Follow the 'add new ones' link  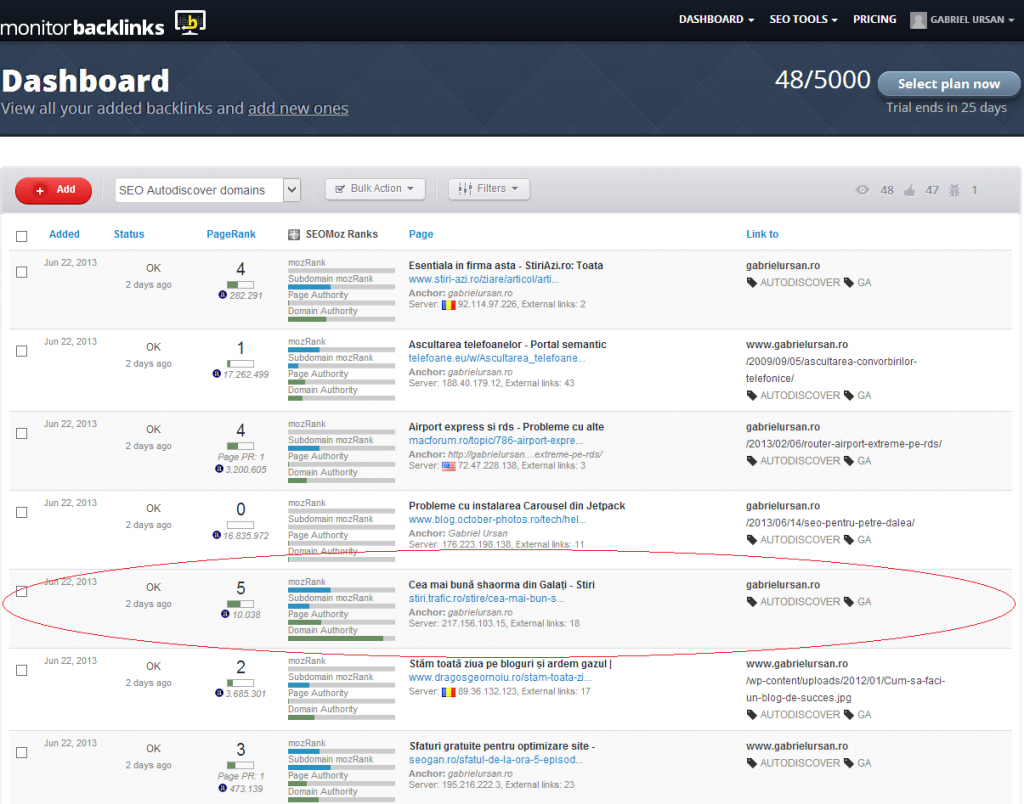coord(298,108)
